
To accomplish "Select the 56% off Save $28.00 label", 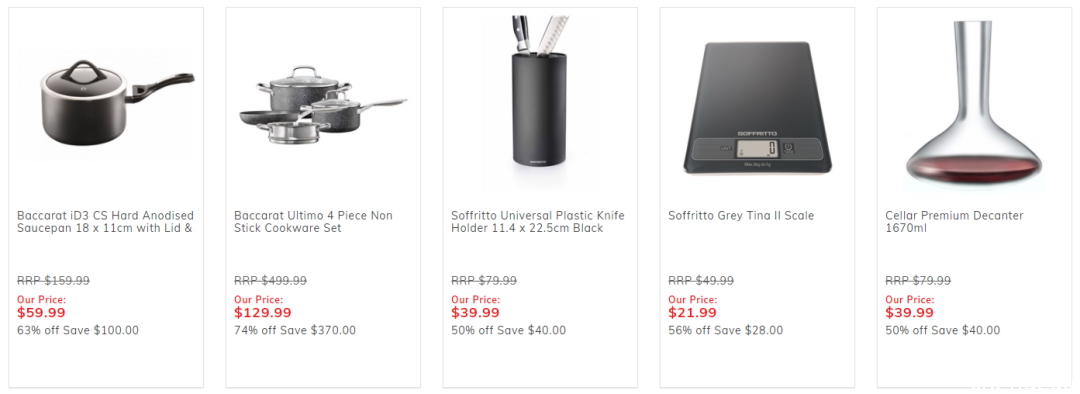I will tap(725, 331).
